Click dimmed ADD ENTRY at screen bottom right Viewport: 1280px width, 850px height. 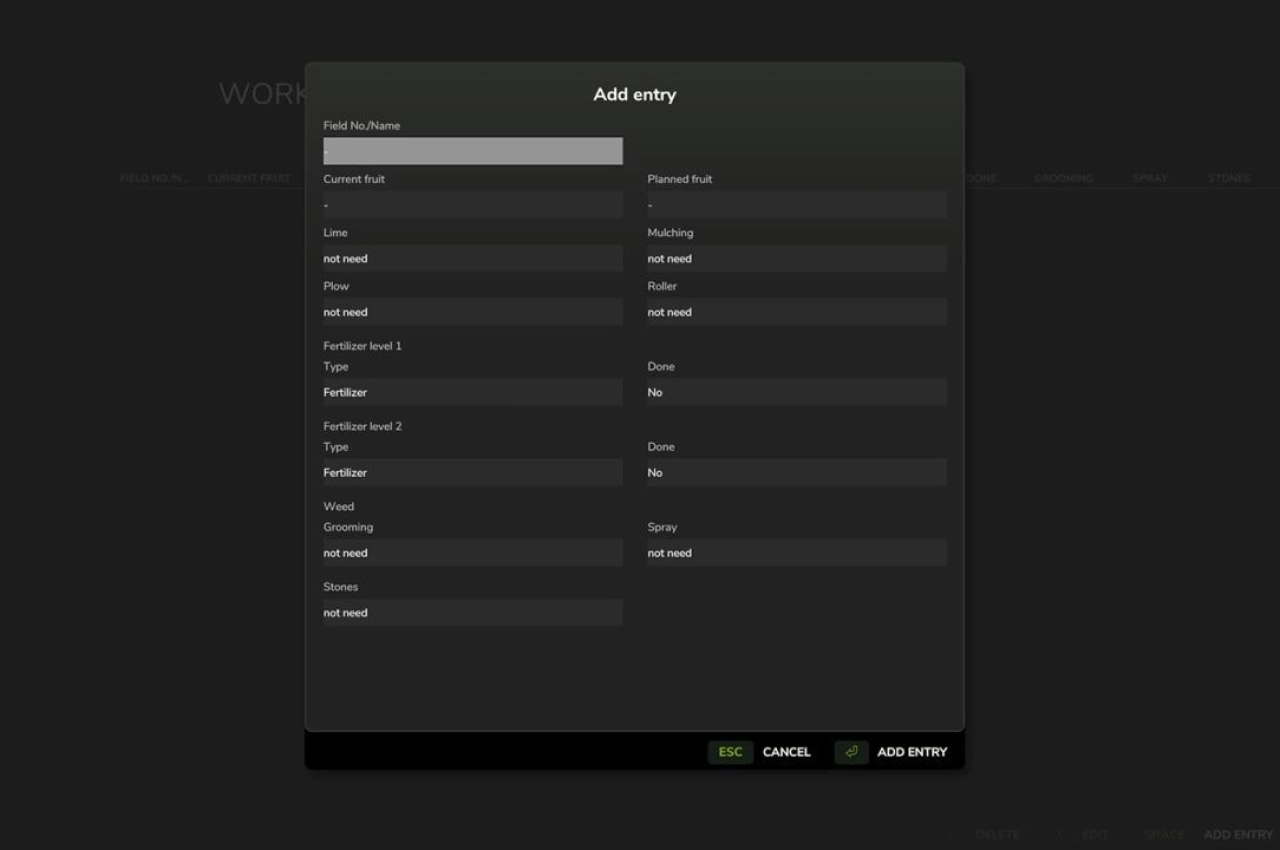[1237, 834]
